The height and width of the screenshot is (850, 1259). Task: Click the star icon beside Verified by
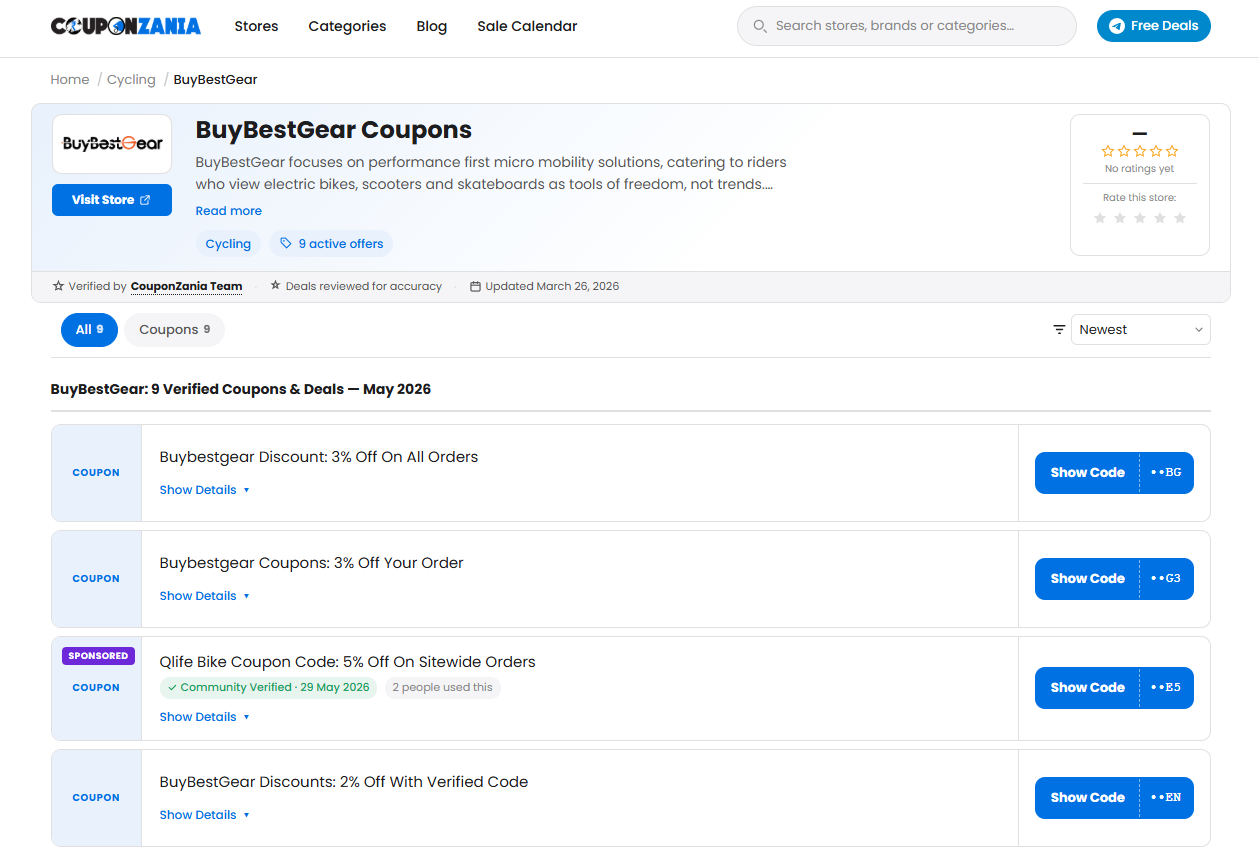click(x=58, y=286)
